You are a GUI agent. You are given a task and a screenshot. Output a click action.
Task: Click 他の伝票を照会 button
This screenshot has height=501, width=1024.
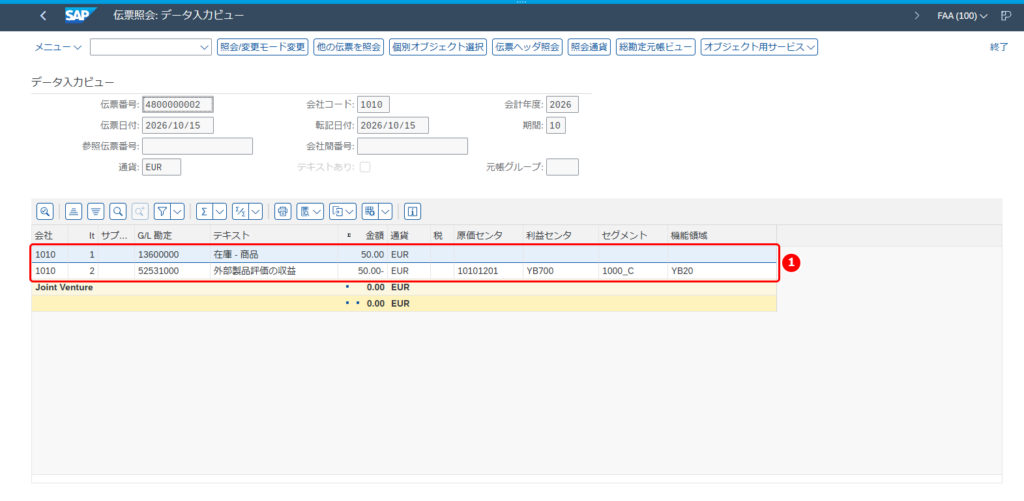pos(348,47)
